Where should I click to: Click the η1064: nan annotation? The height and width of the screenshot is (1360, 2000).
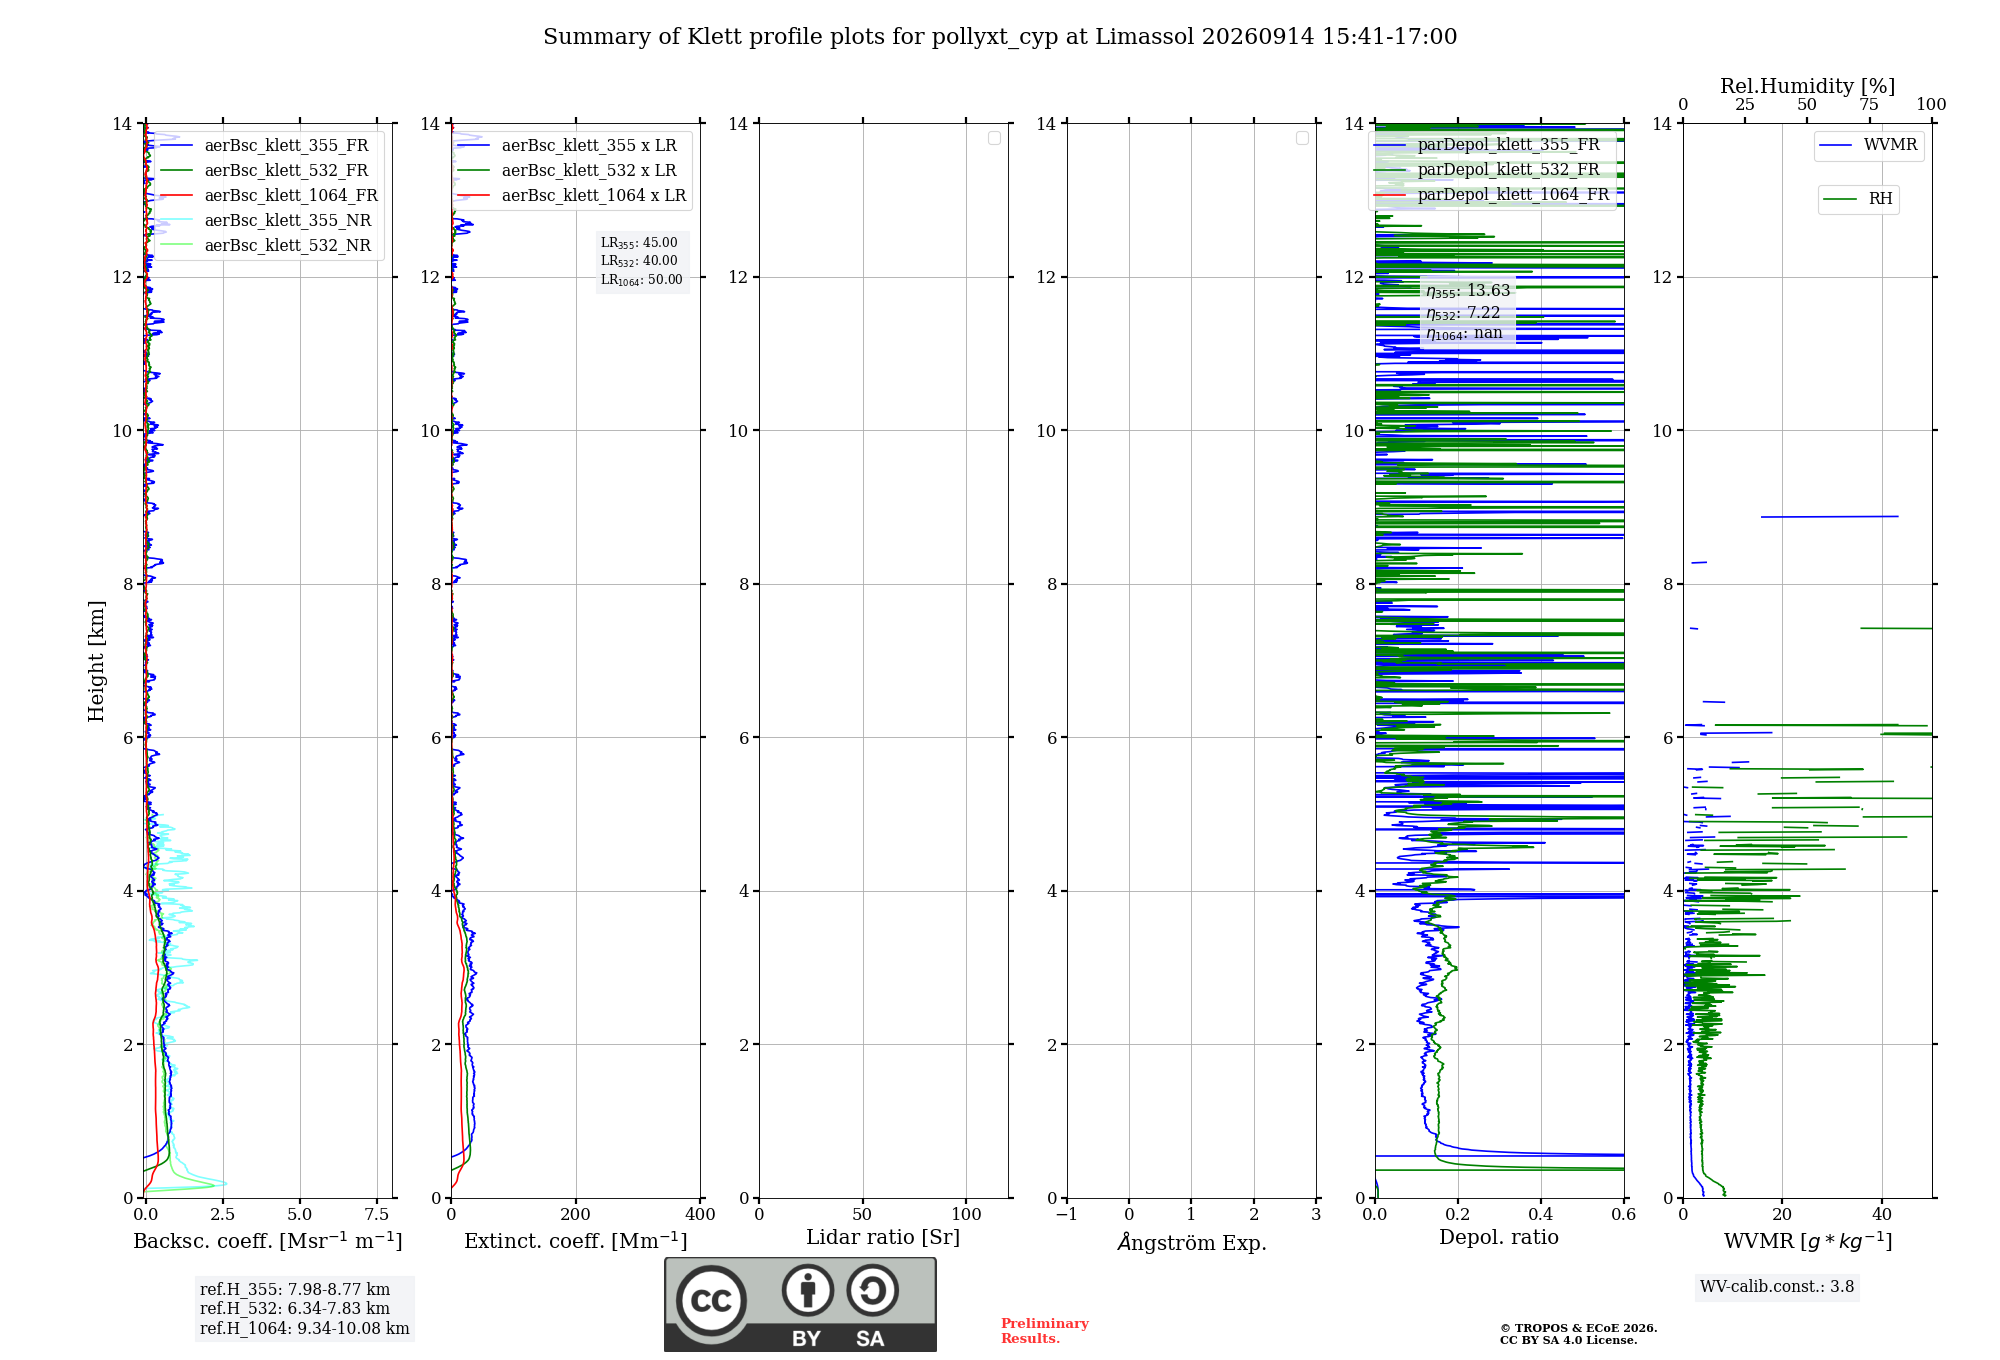point(1464,333)
